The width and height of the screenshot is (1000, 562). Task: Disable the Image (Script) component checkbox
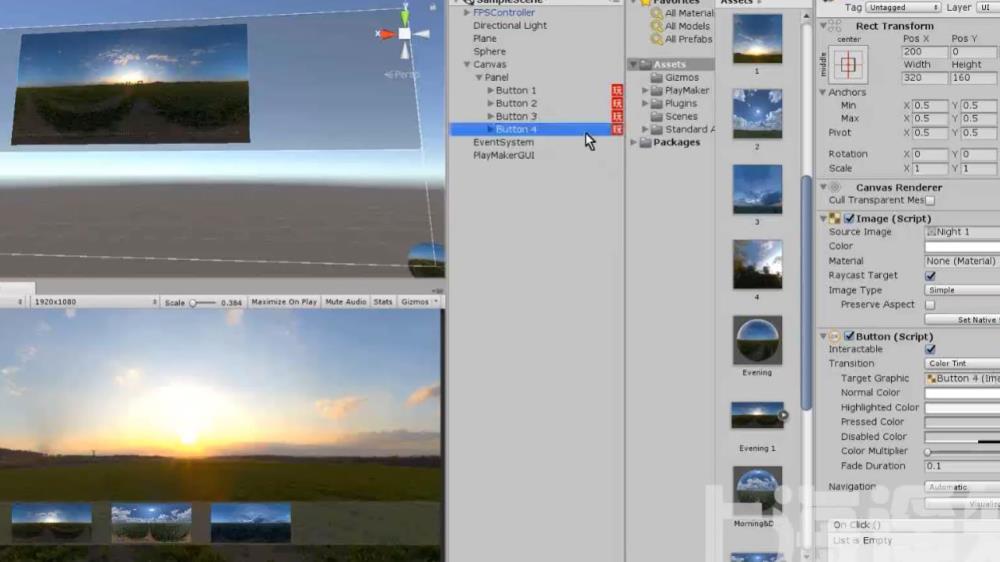(849, 219)
